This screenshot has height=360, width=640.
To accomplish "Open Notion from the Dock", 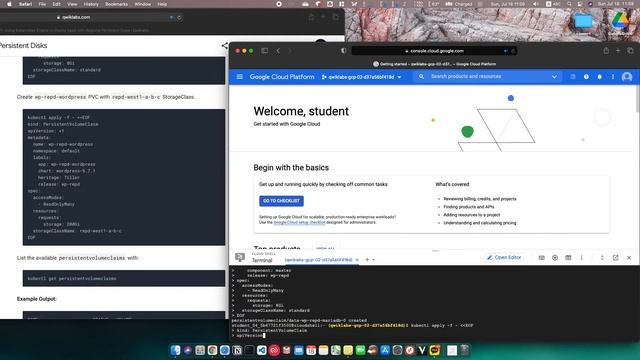I will pyautogui.click(x=237, y=350).
